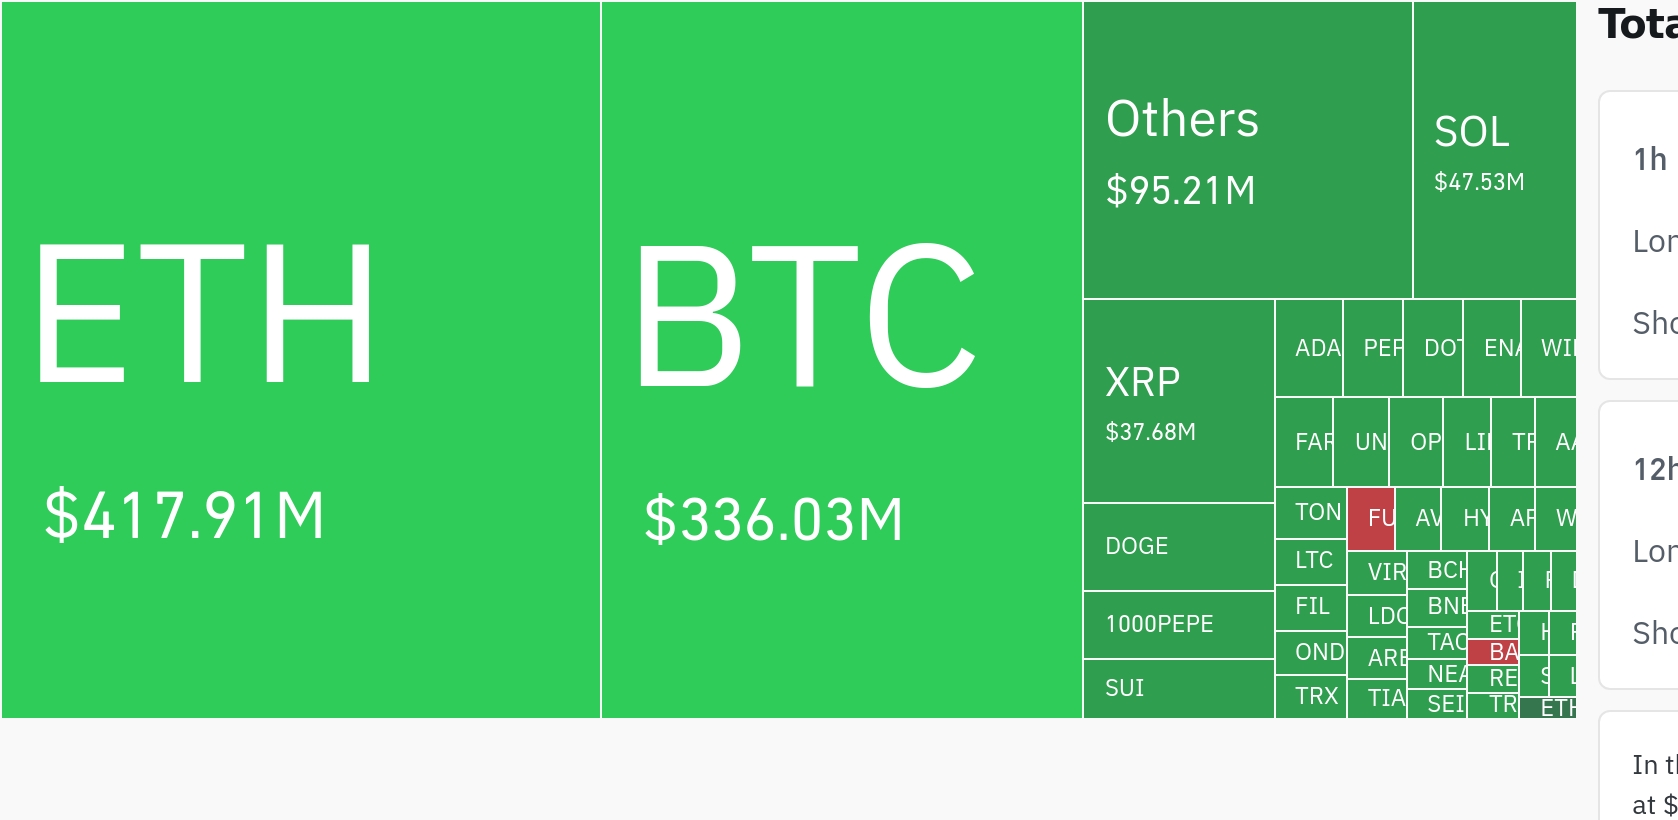Click the OP cell in the heatmap
Screen dimensions: 1678x820
1416,442
